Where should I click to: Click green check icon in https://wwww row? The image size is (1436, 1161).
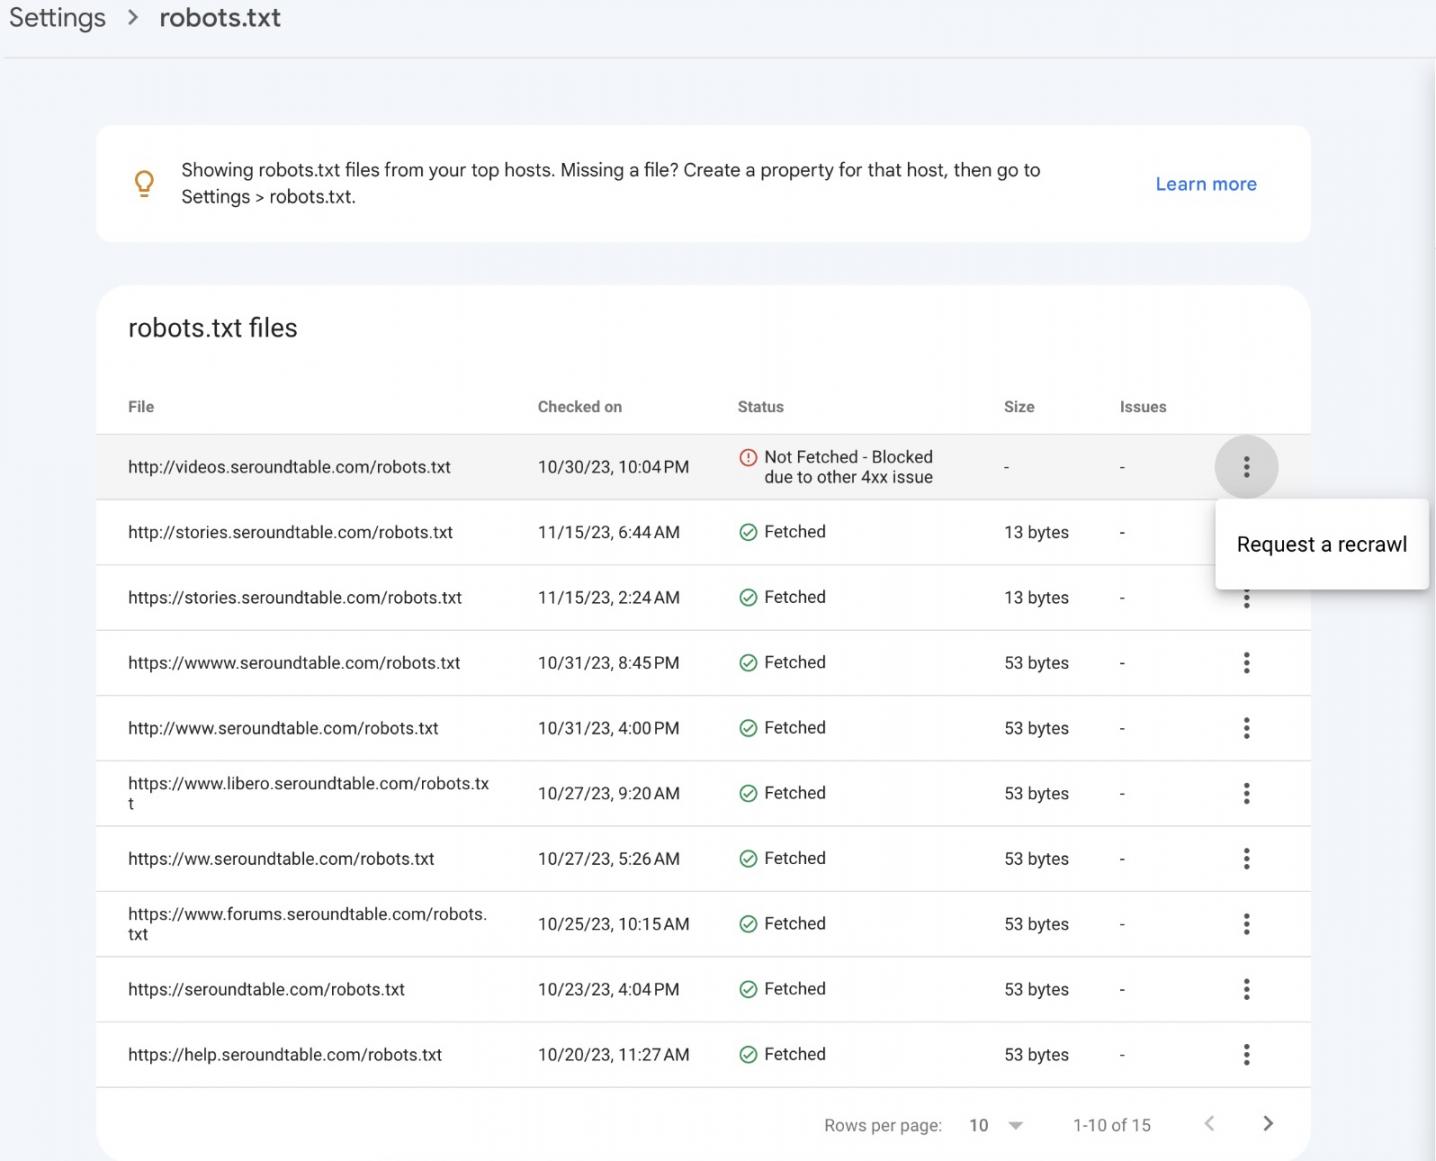(748, 663)
